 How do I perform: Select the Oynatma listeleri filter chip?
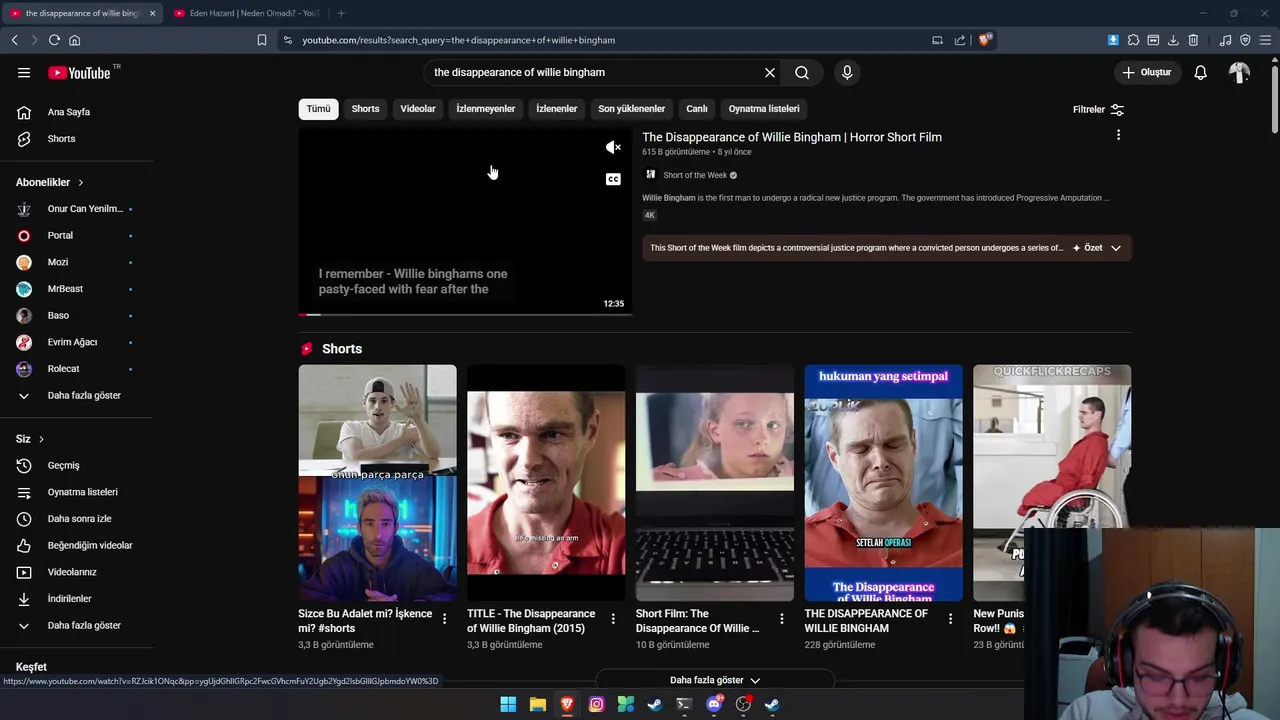pyautogui.click(x=764, y=108)
